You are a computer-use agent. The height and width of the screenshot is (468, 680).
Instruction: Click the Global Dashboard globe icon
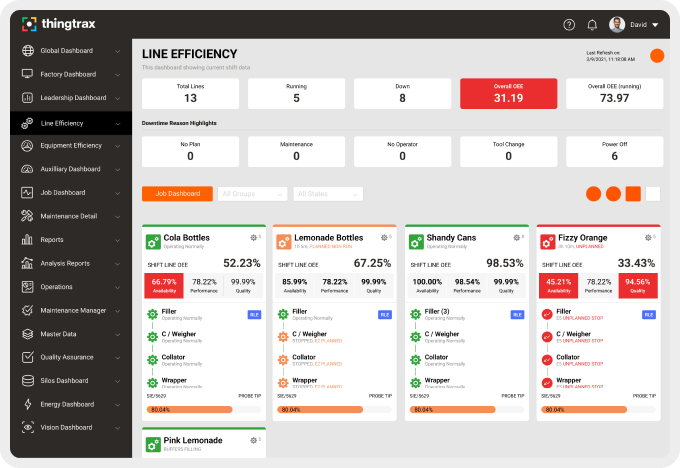pos(27,51)
